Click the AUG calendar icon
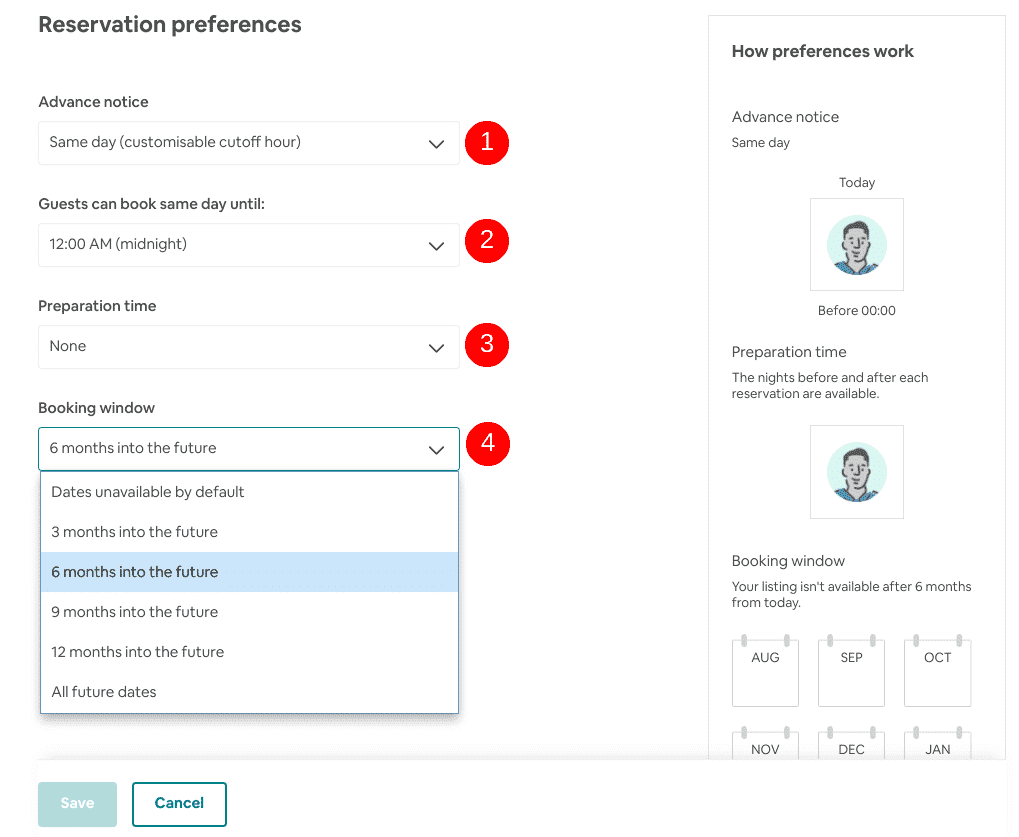 (764, 672)
